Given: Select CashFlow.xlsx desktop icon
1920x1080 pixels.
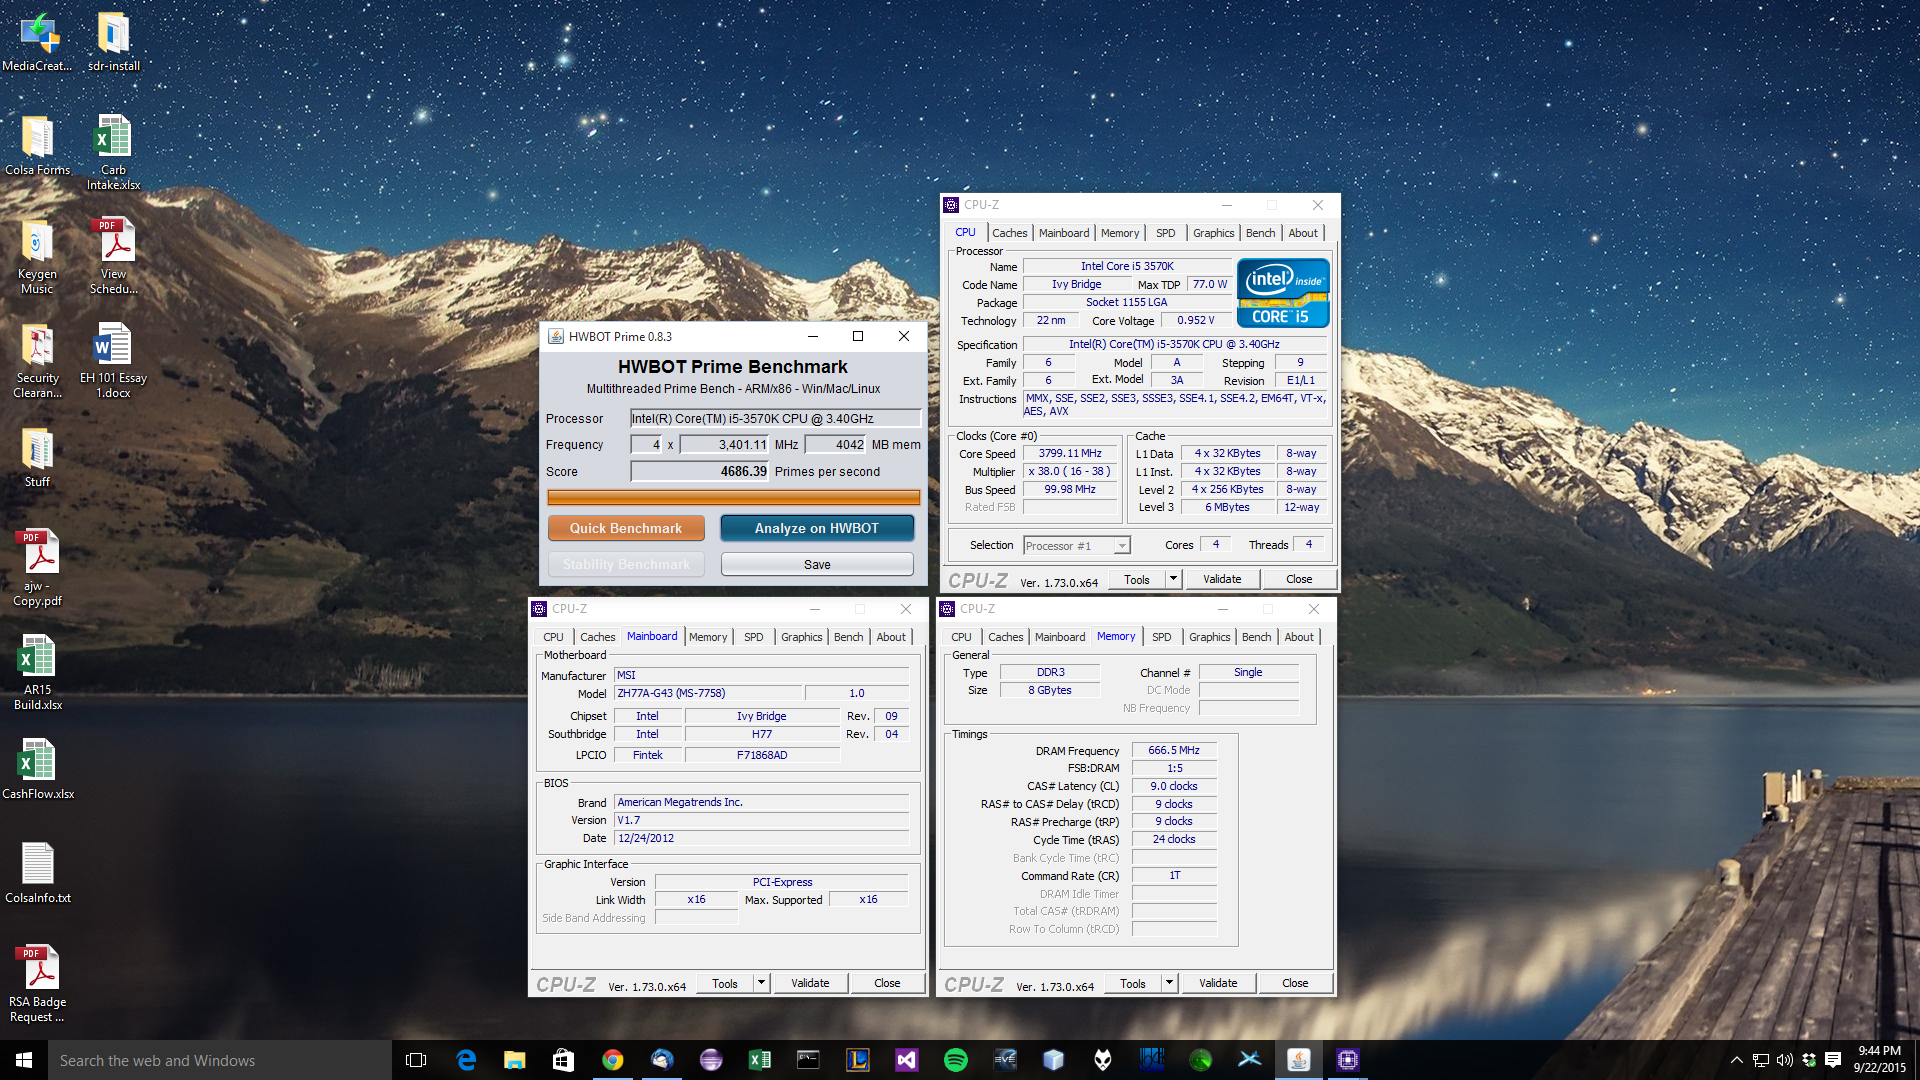Looking at the screenshot, I should point(37,770).
